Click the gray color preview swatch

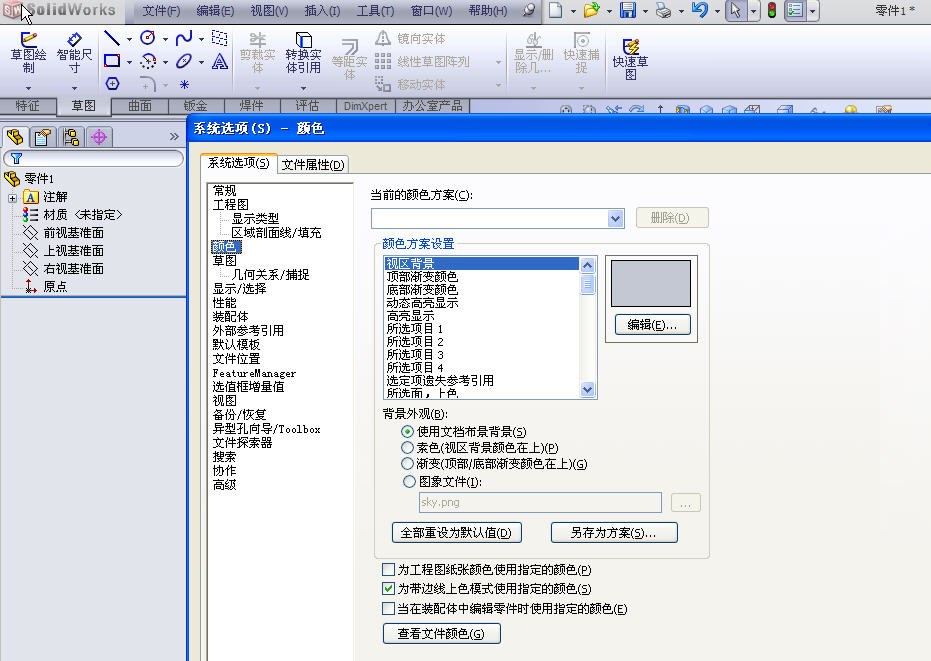651,283
